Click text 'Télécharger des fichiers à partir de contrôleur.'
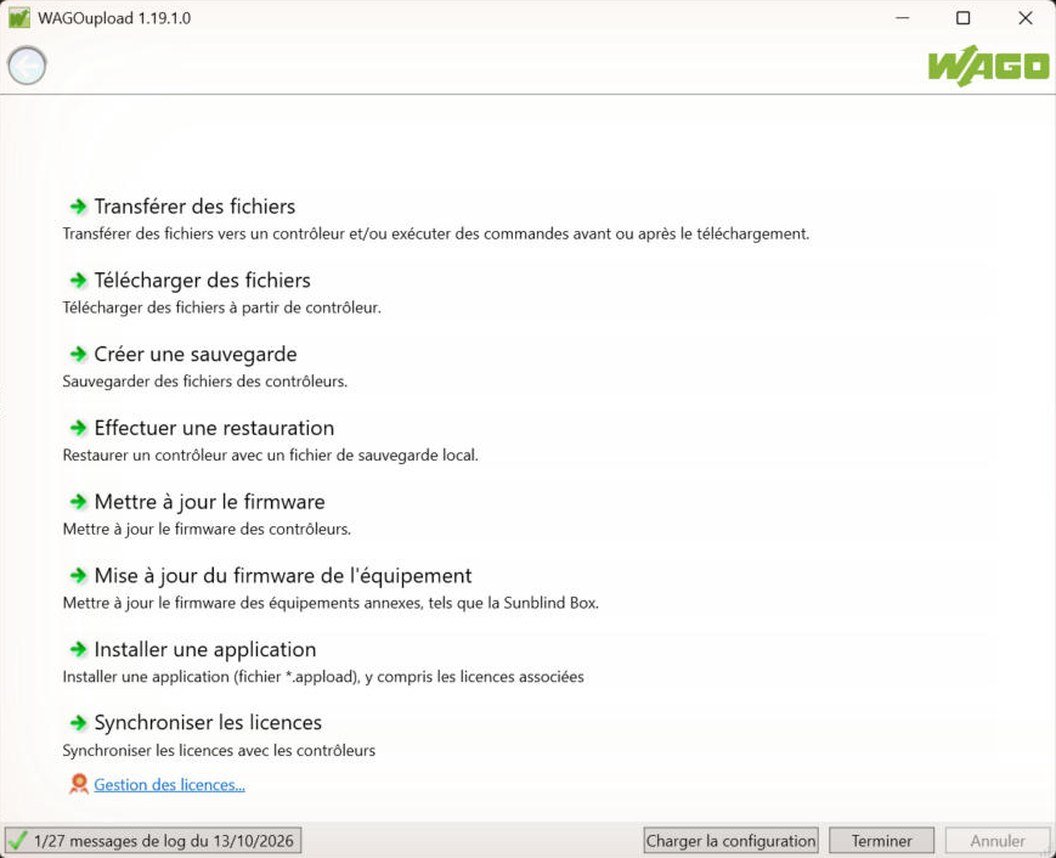The image size is (1056, 858). 222,308
